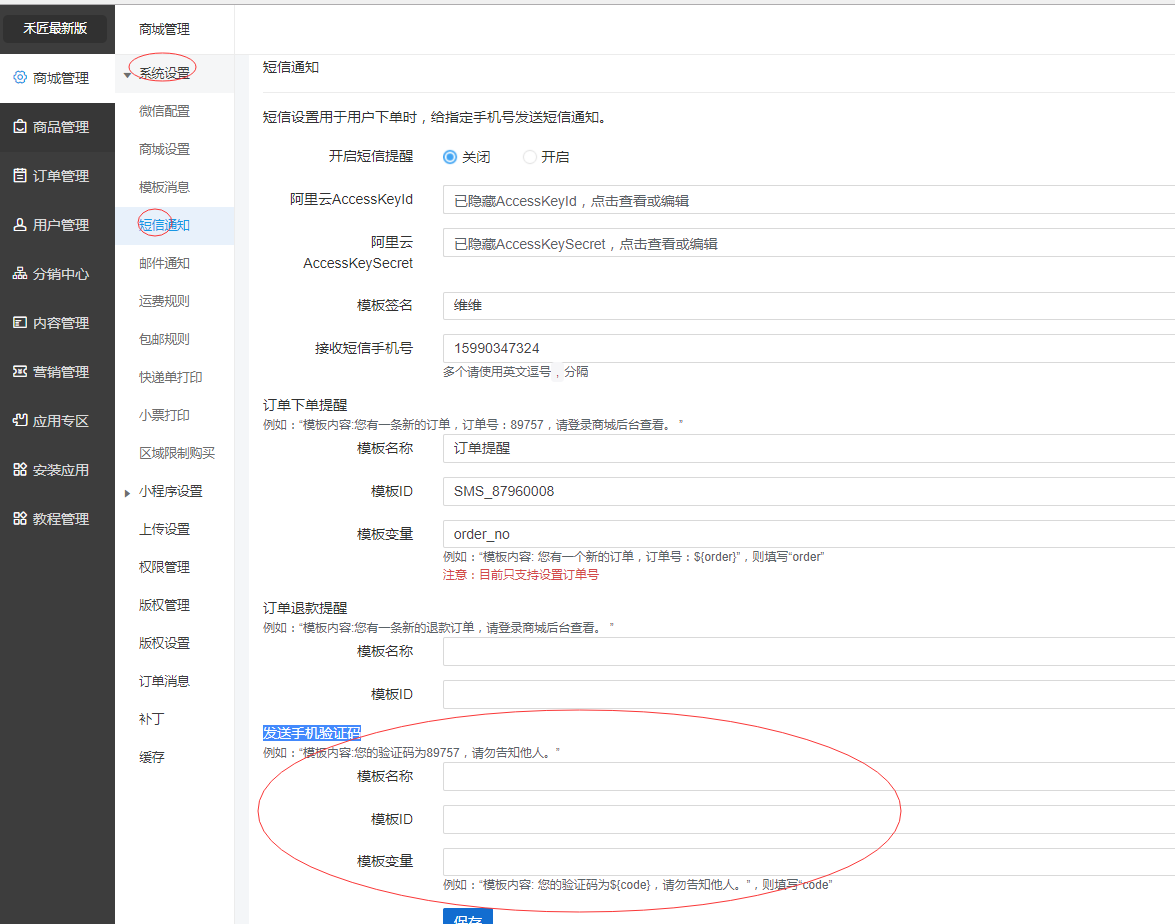Expand the 小程序设置 submenu
The image size is (1175, 924).
(128, 492)
